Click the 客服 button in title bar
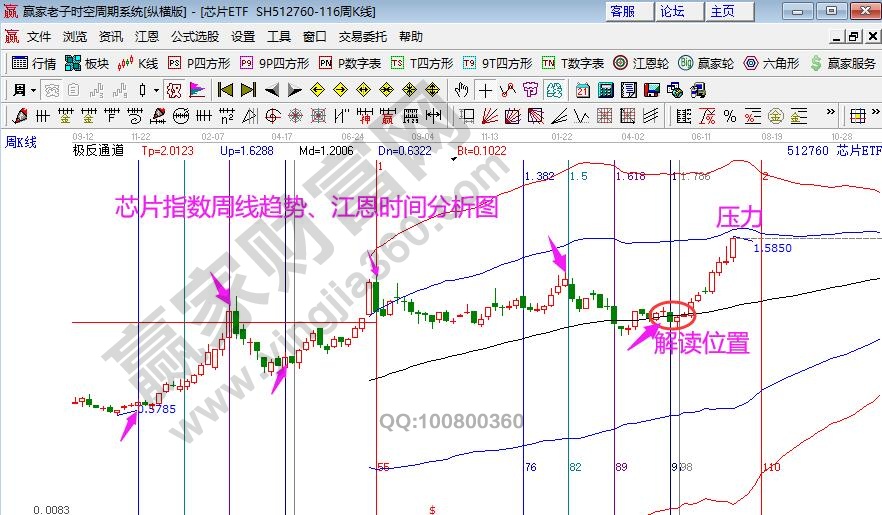882x515 pixels. click(622, 11)
